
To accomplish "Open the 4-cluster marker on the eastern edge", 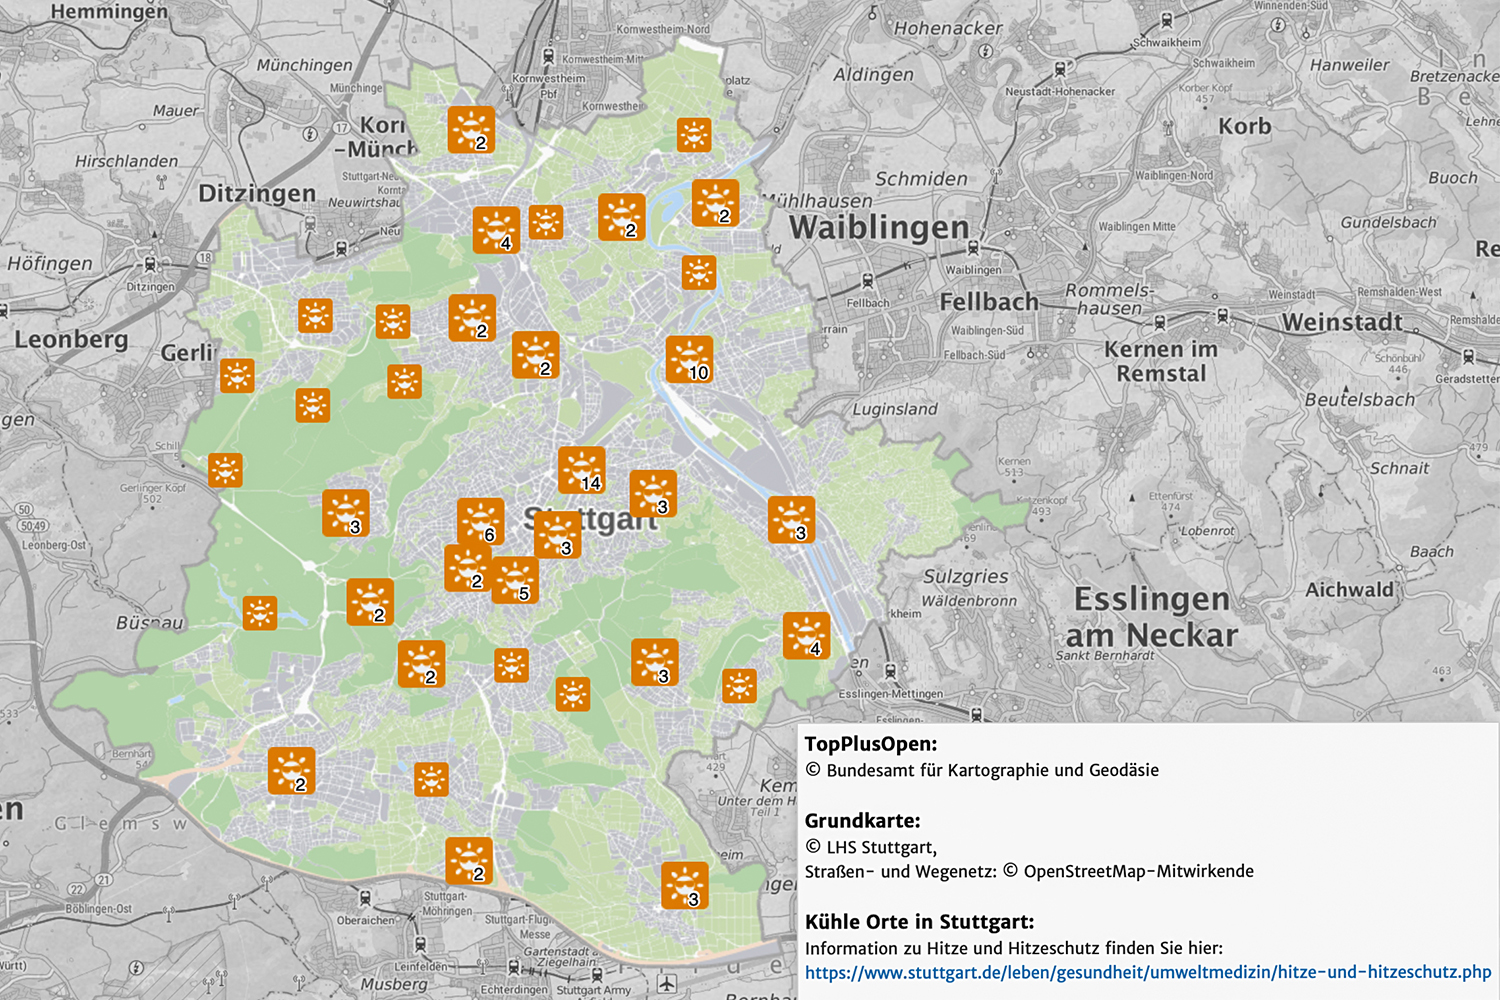I will pos(806,636).
